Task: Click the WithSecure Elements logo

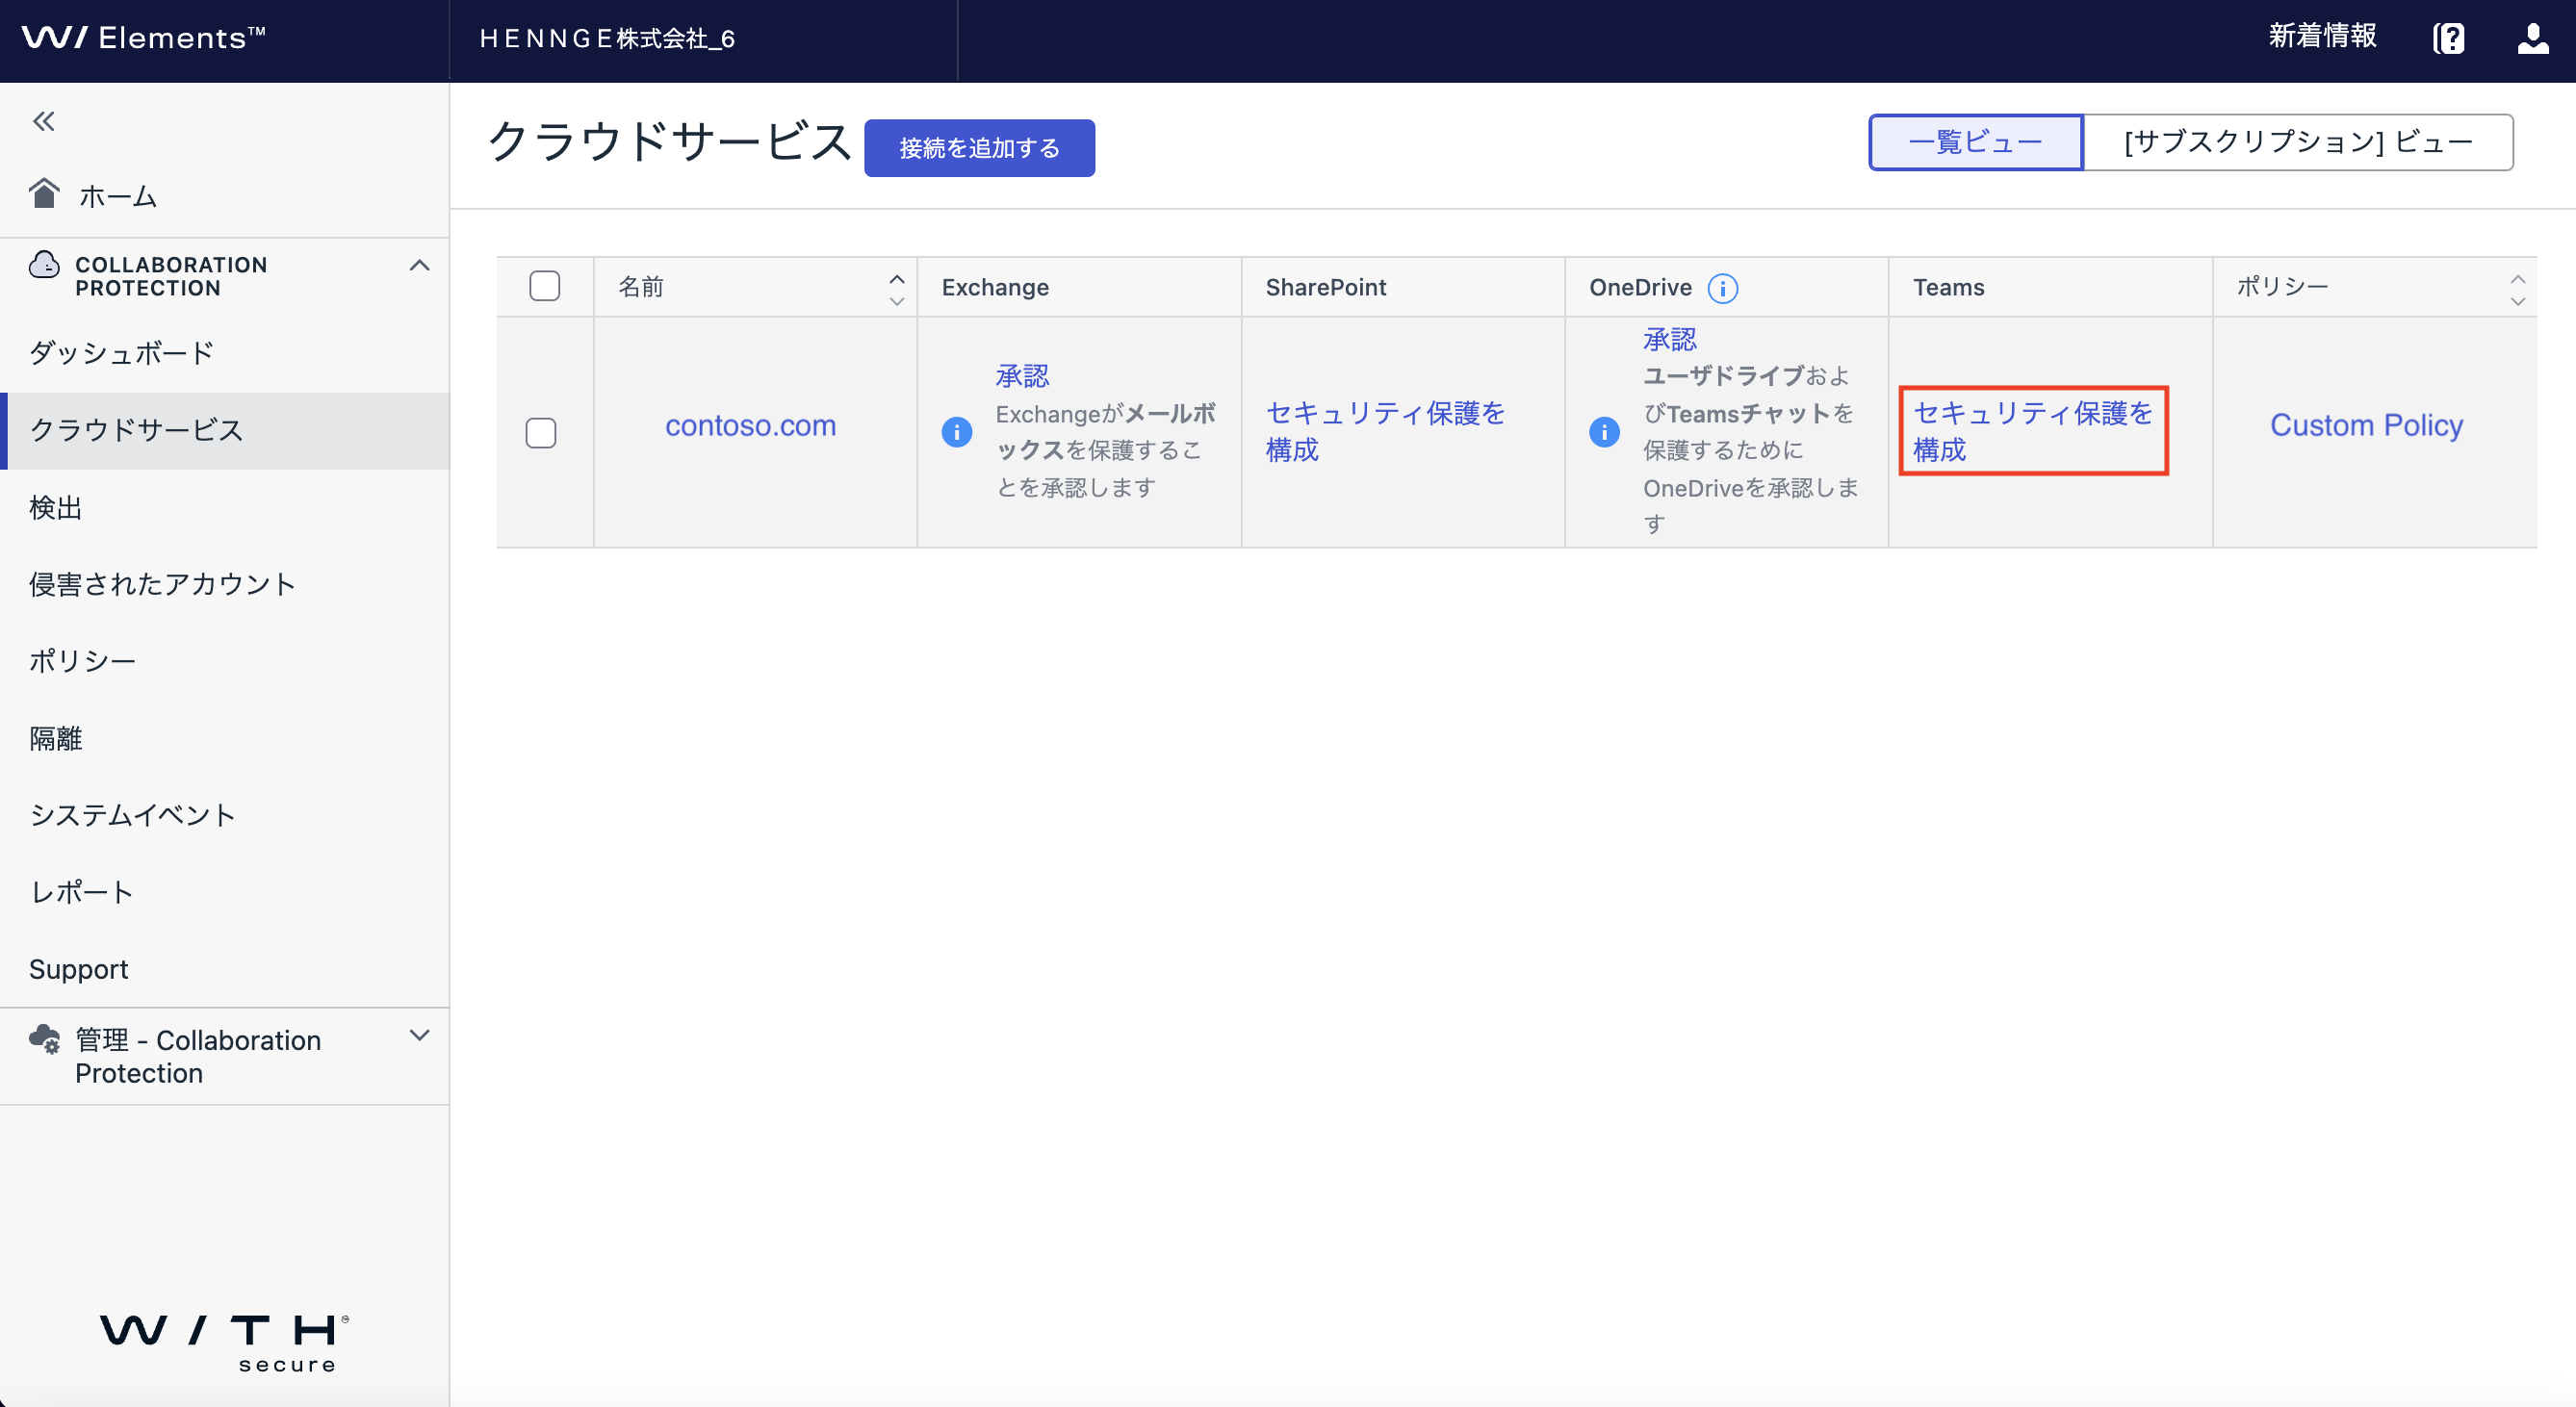Action: tap(144, 38)
